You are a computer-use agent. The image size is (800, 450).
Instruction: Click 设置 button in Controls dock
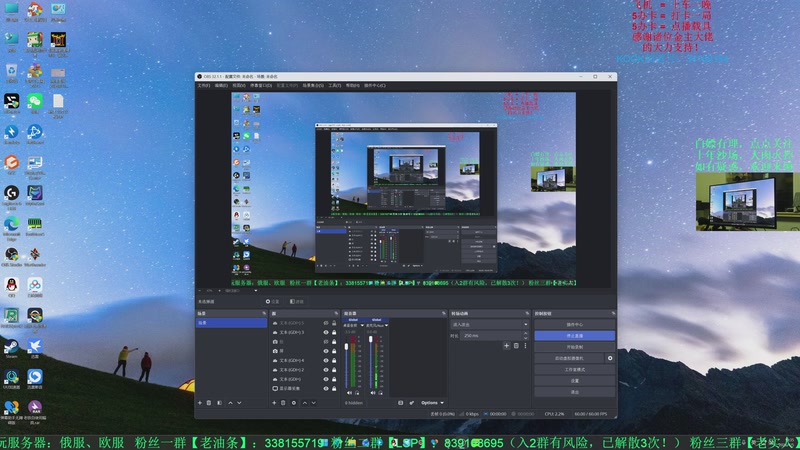(x=574, y=381)
